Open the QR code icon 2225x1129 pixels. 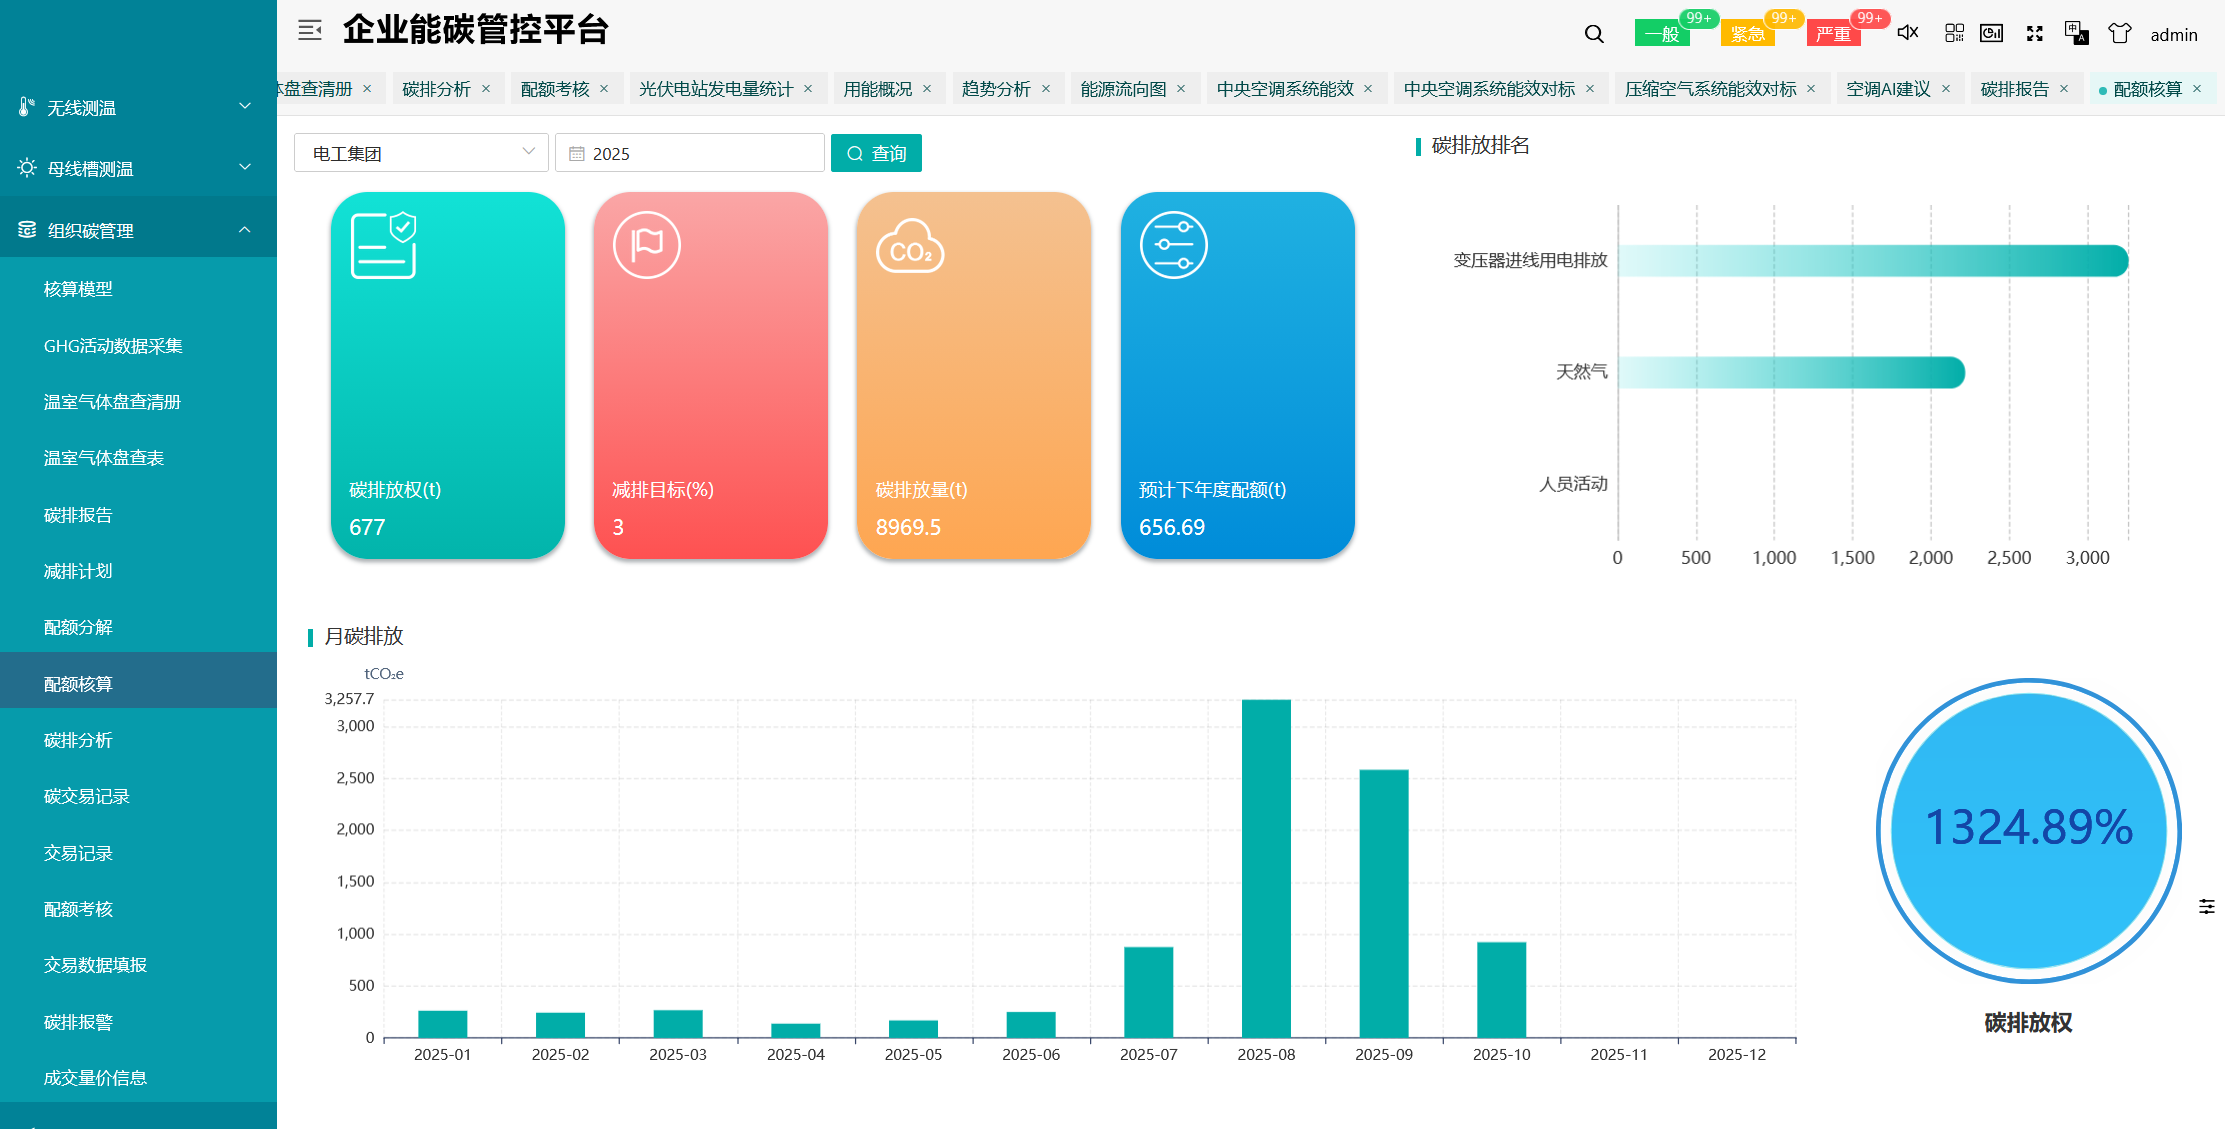[1954, 33]
